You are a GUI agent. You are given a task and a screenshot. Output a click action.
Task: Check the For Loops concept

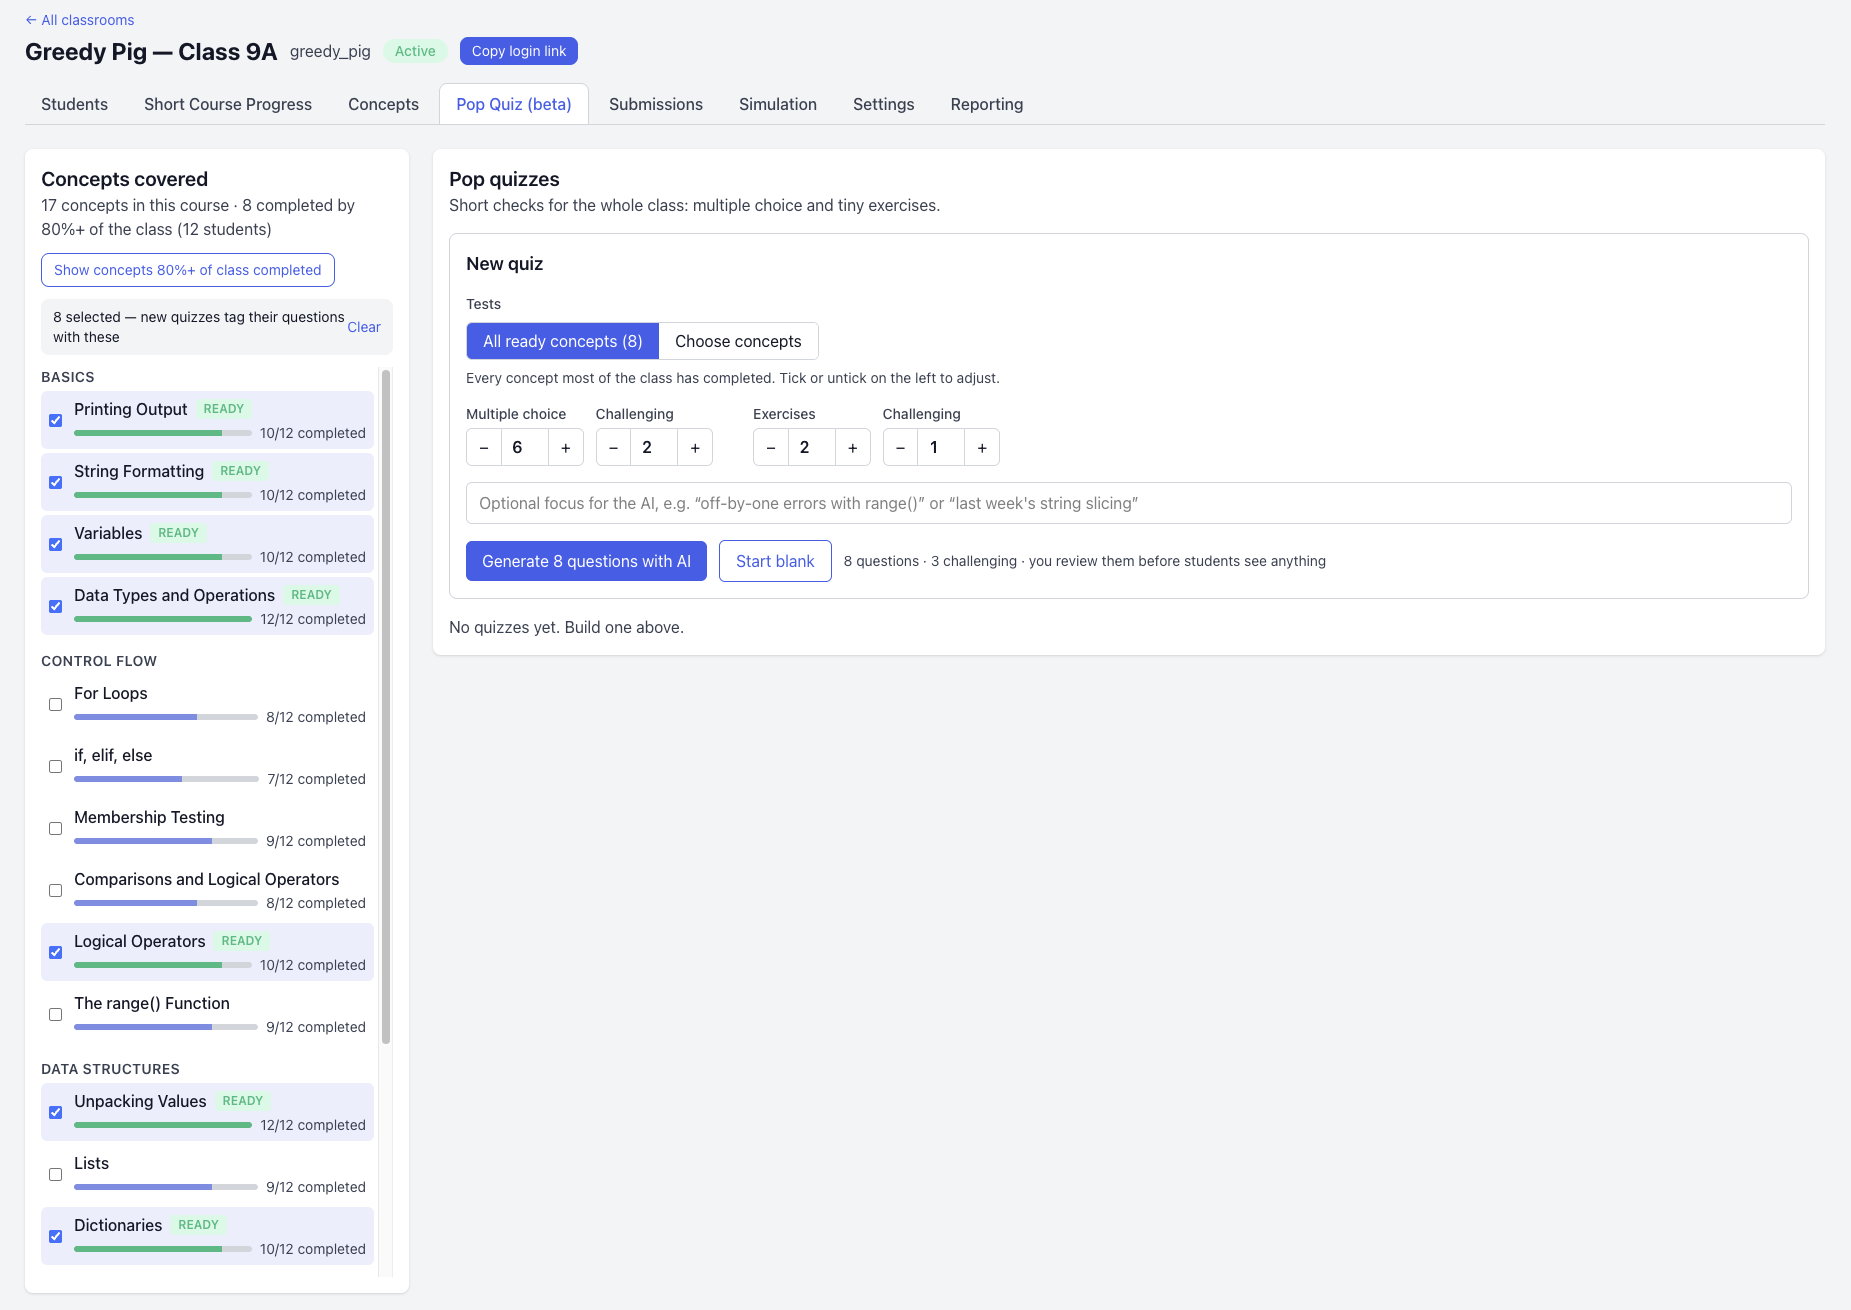pos(56,705)
